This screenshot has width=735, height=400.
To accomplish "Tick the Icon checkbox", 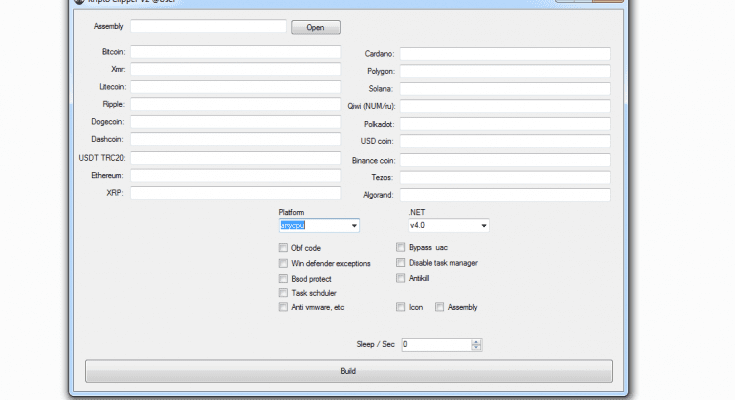I will pos(401,308).
